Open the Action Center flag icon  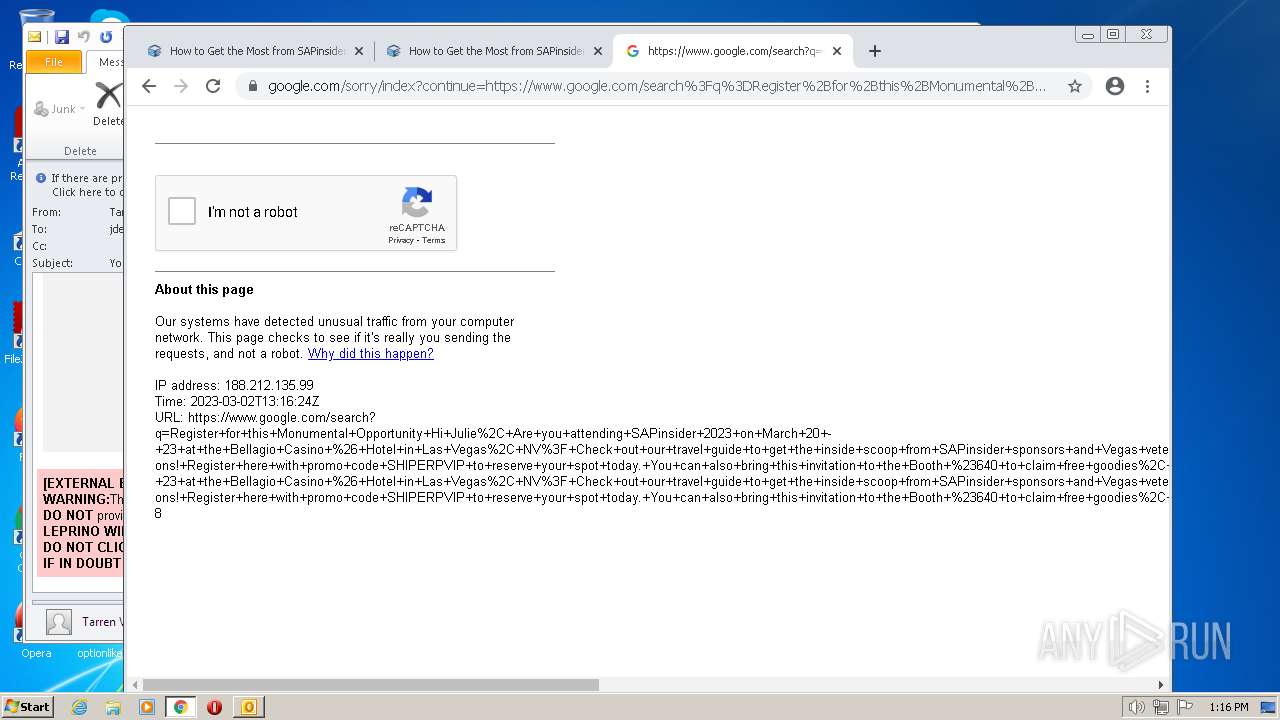(1184, 707)
